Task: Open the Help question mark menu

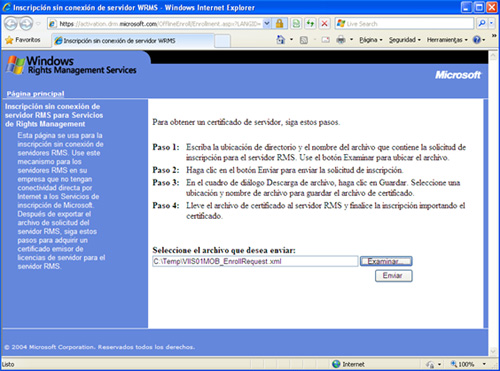Action: [479, 40]
